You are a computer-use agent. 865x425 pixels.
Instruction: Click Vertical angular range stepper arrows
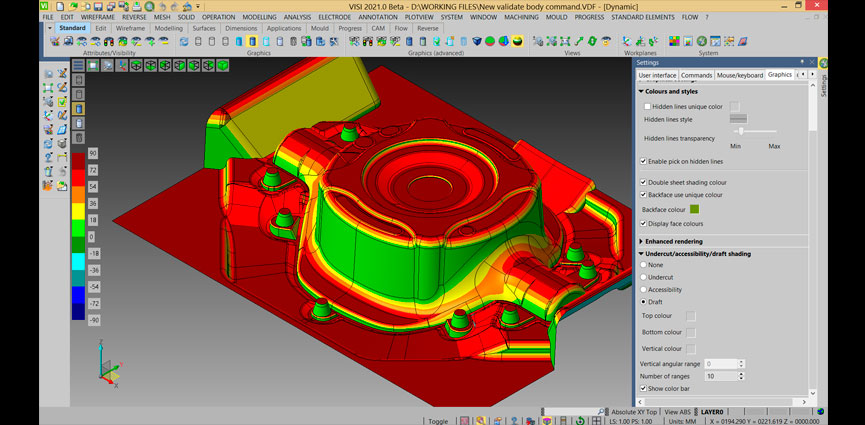(x=741, y=364)
